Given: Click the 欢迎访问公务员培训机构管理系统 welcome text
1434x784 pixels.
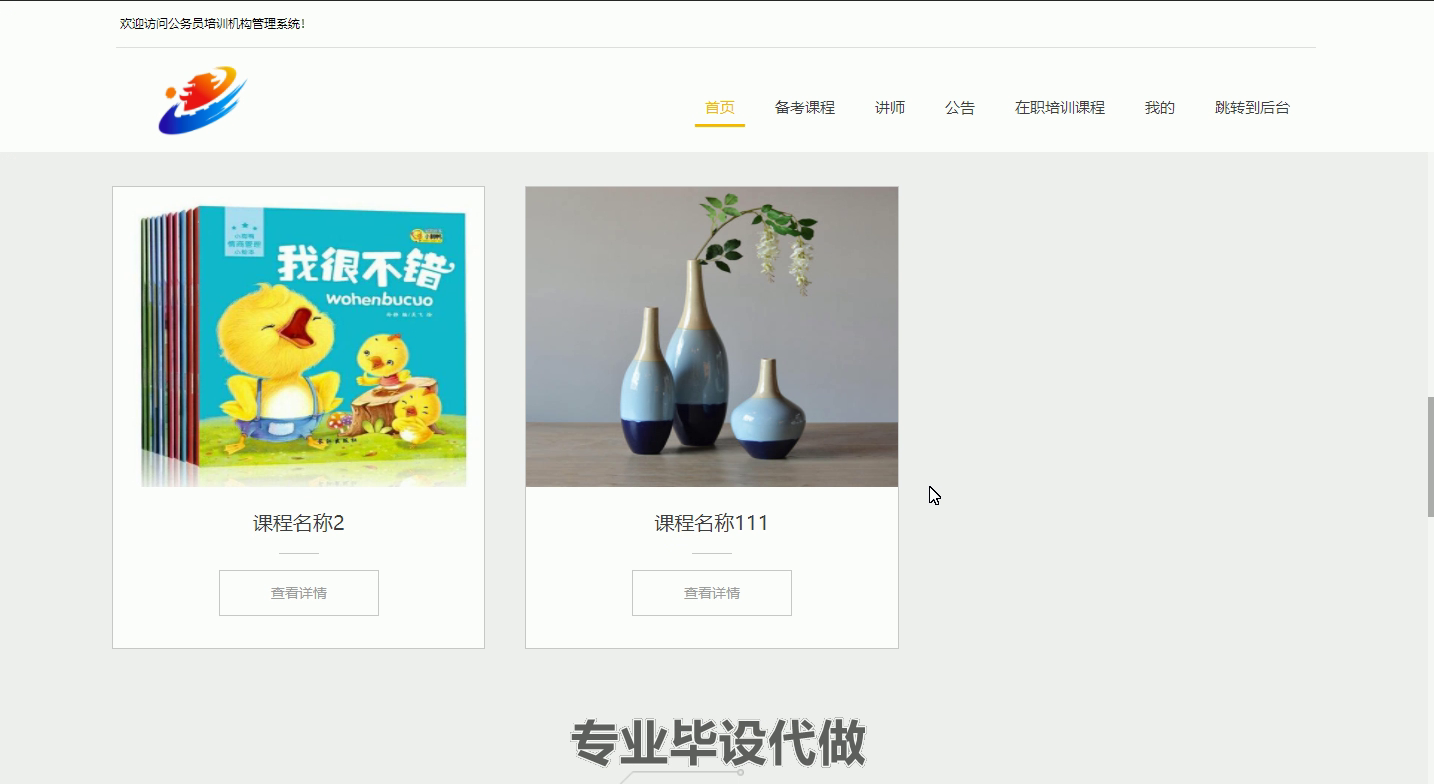Looking at the screenshot, I should click(212, 23).
